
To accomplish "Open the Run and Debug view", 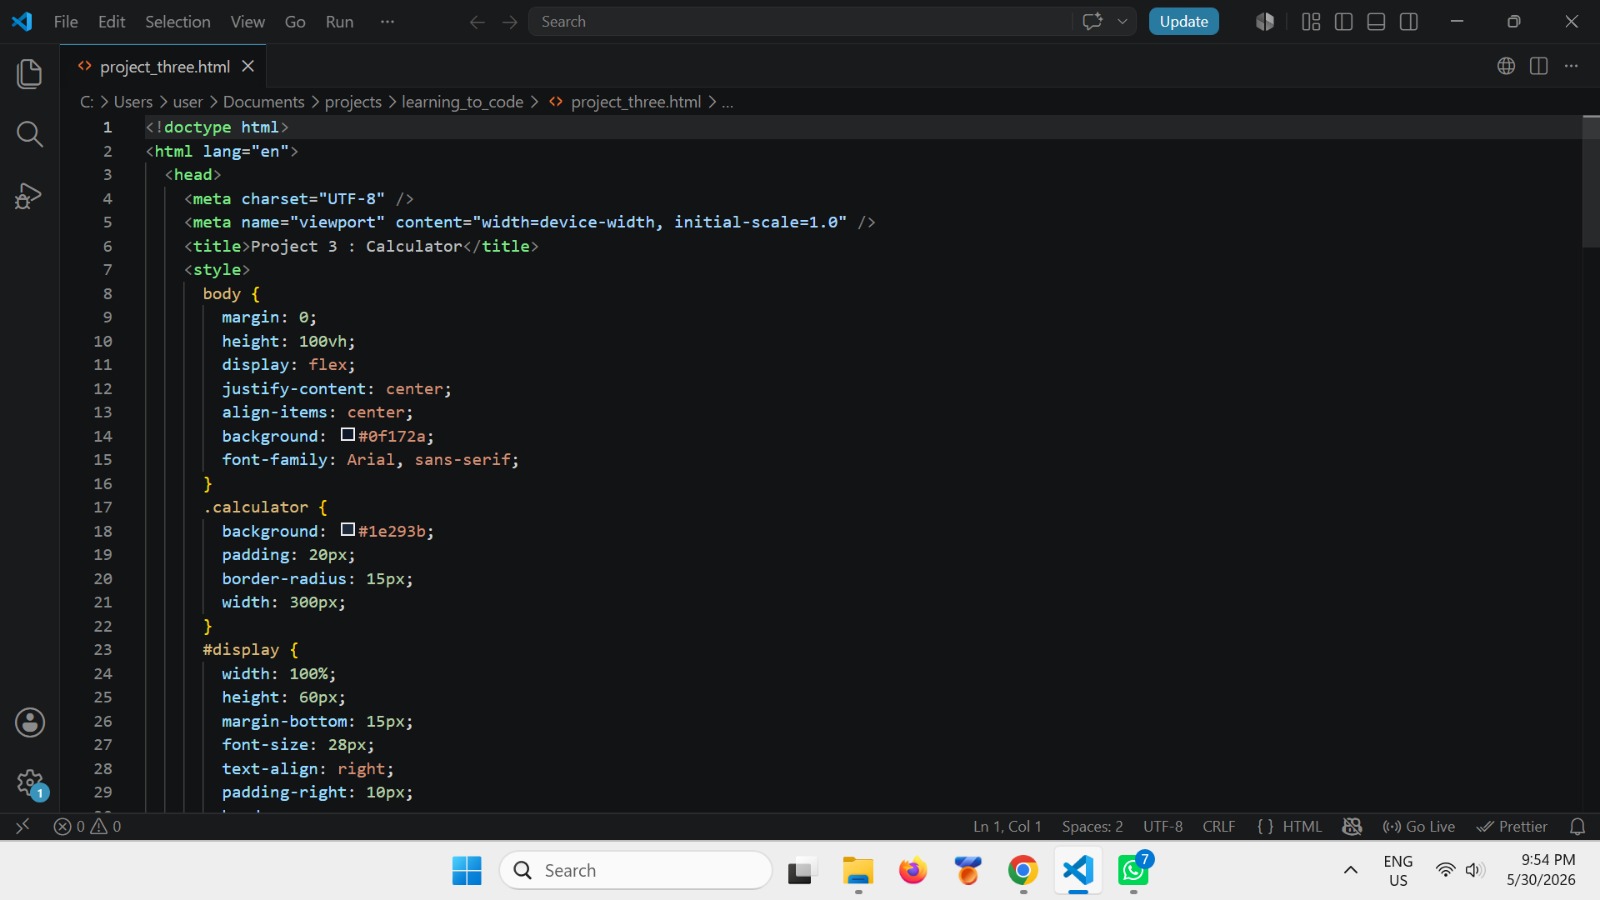I will pos(29,195).
